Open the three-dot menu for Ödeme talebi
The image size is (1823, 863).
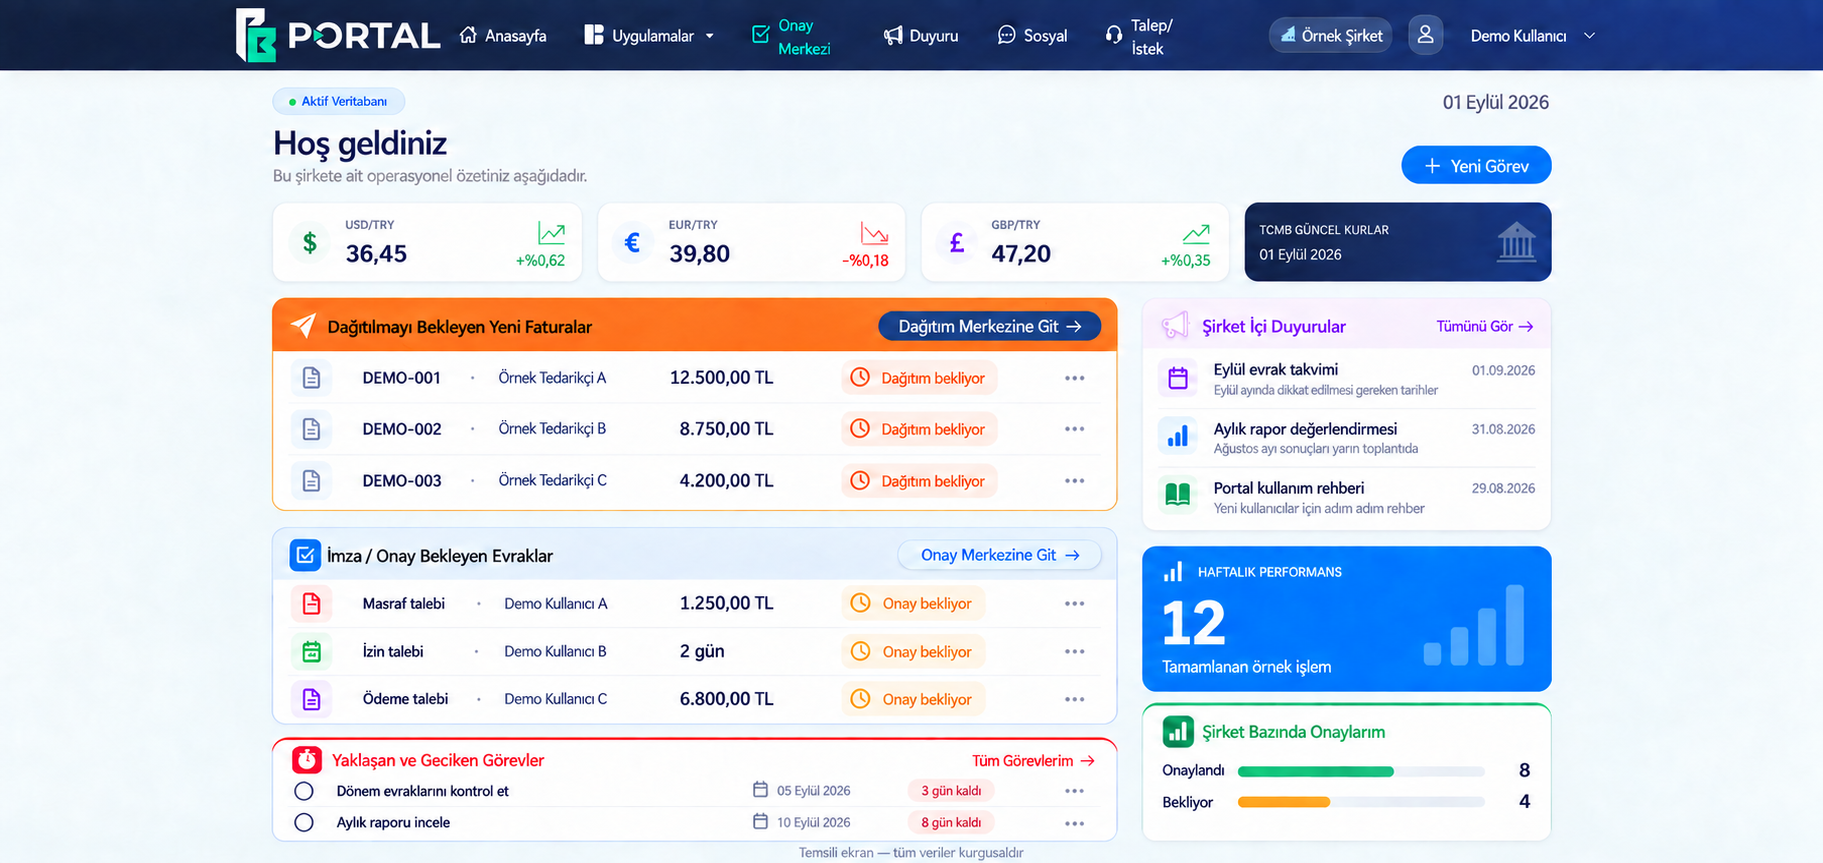coord(1075,699)
